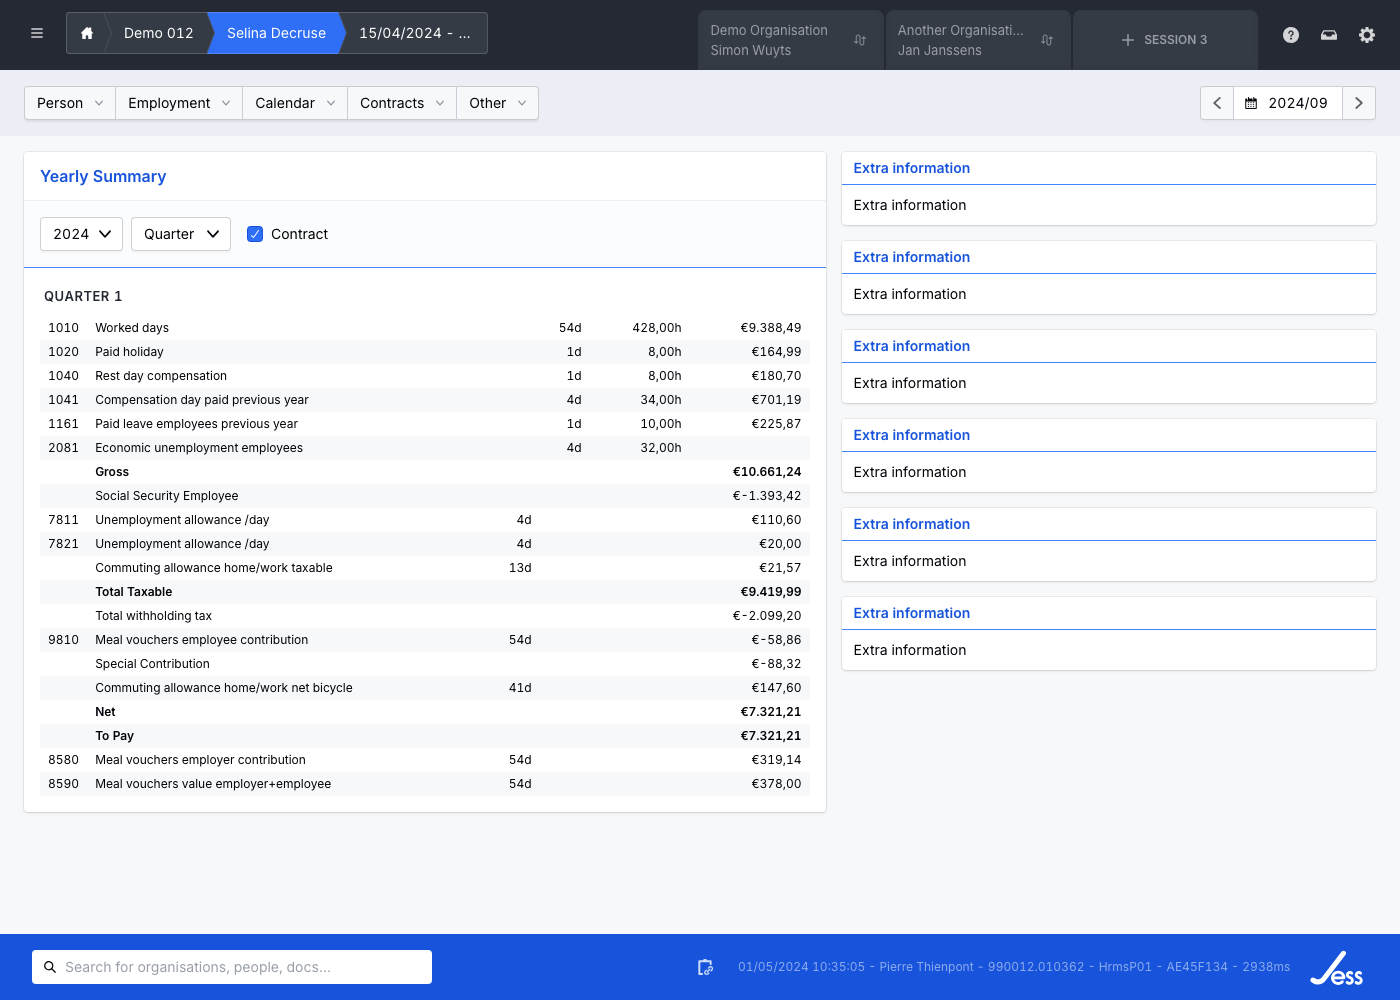Go to next month arrow
Viewport: 1400px width, 1000px height.
coord(1358,103)
